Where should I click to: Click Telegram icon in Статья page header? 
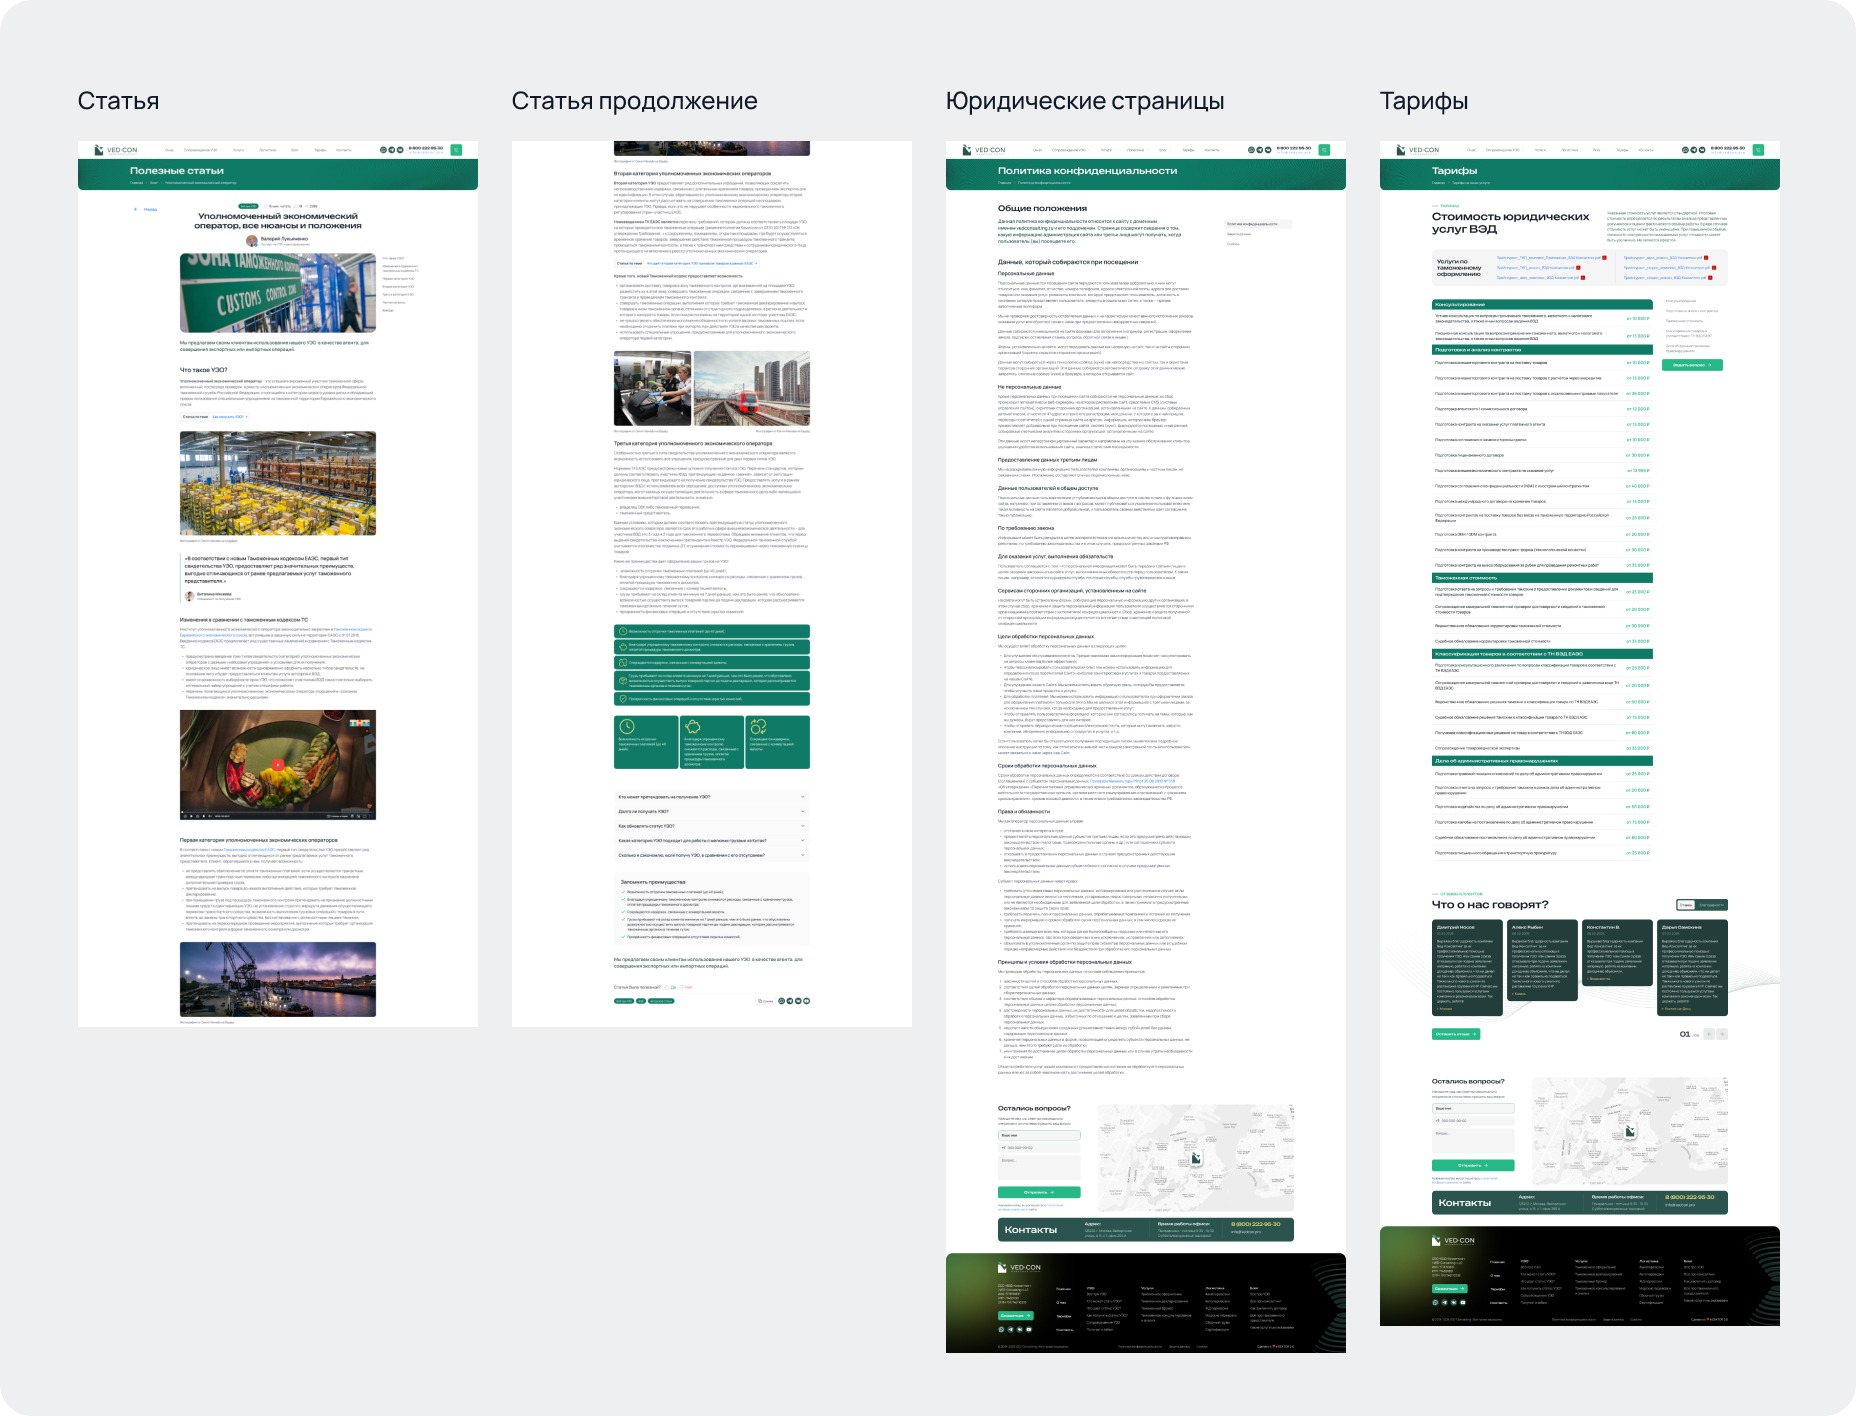point(391,150)
